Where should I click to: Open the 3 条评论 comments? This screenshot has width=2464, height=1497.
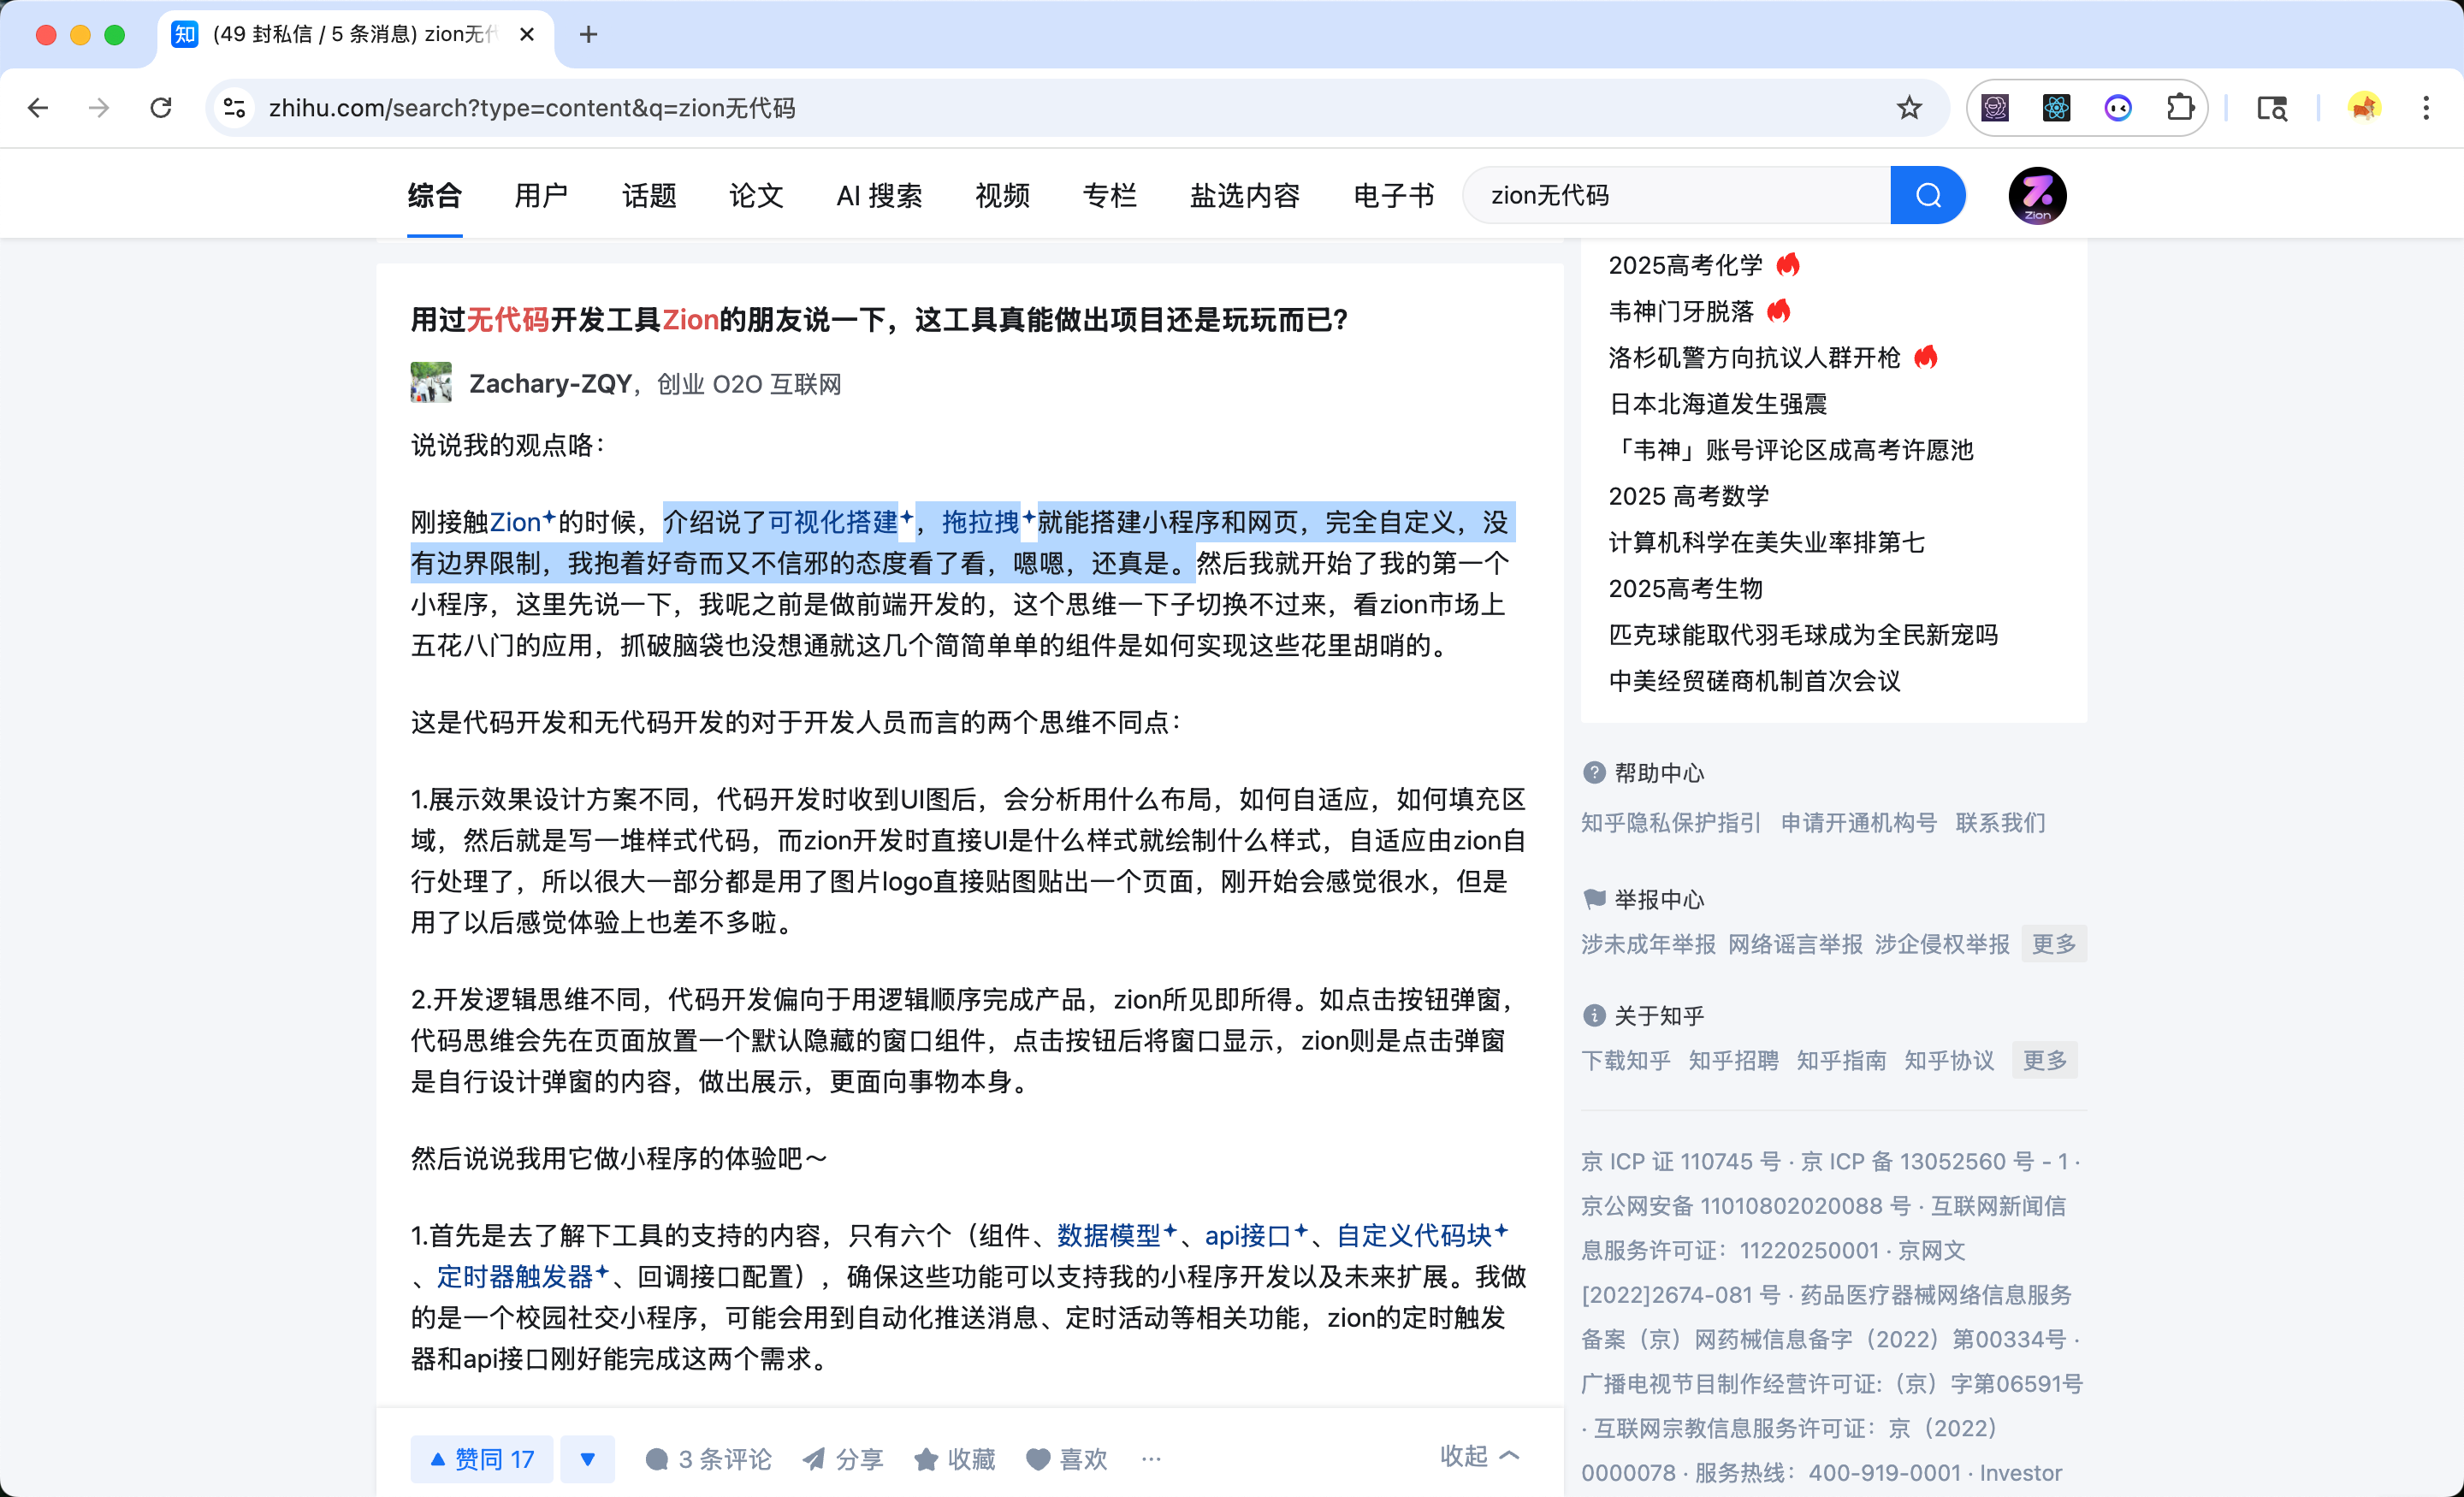tap(708, 1459)
